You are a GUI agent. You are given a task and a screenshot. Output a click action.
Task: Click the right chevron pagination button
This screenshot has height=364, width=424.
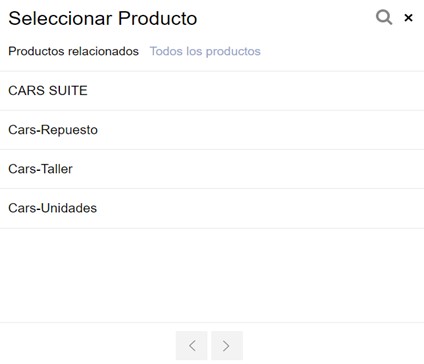(x=227, y=346)
